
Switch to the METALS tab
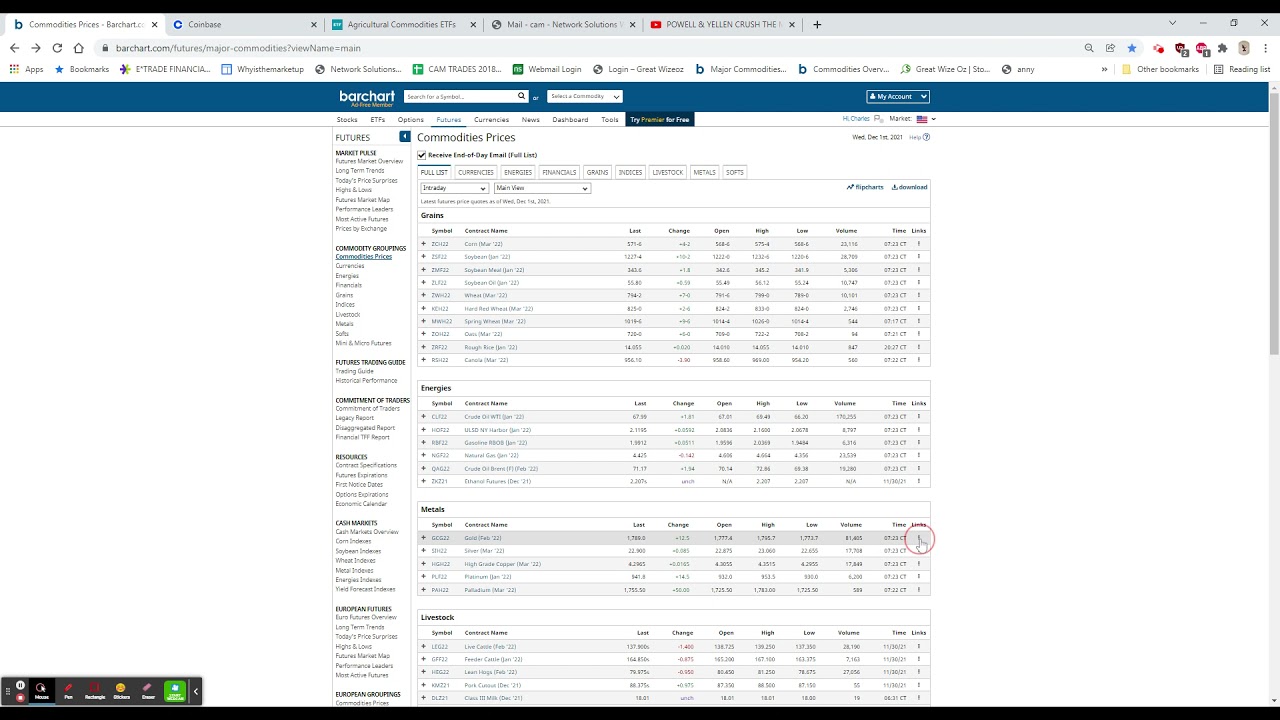click(705, 172)
